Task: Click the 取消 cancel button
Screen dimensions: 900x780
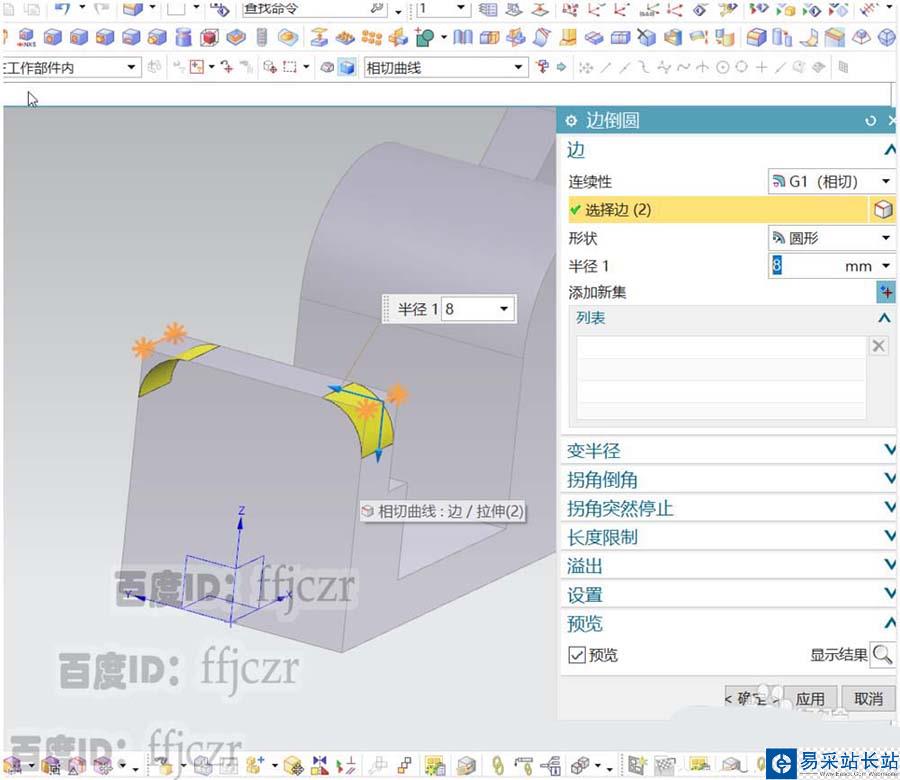Action: 868,698
